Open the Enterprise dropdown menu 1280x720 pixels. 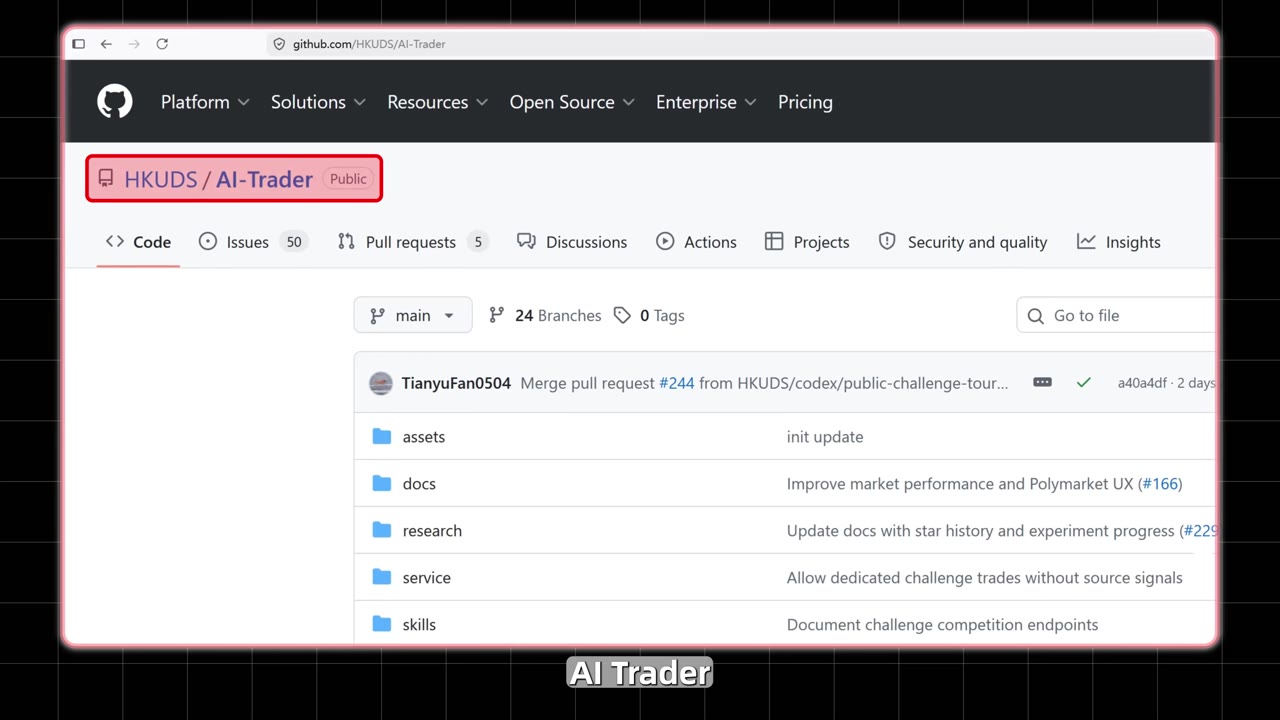(x=706, y=102)
